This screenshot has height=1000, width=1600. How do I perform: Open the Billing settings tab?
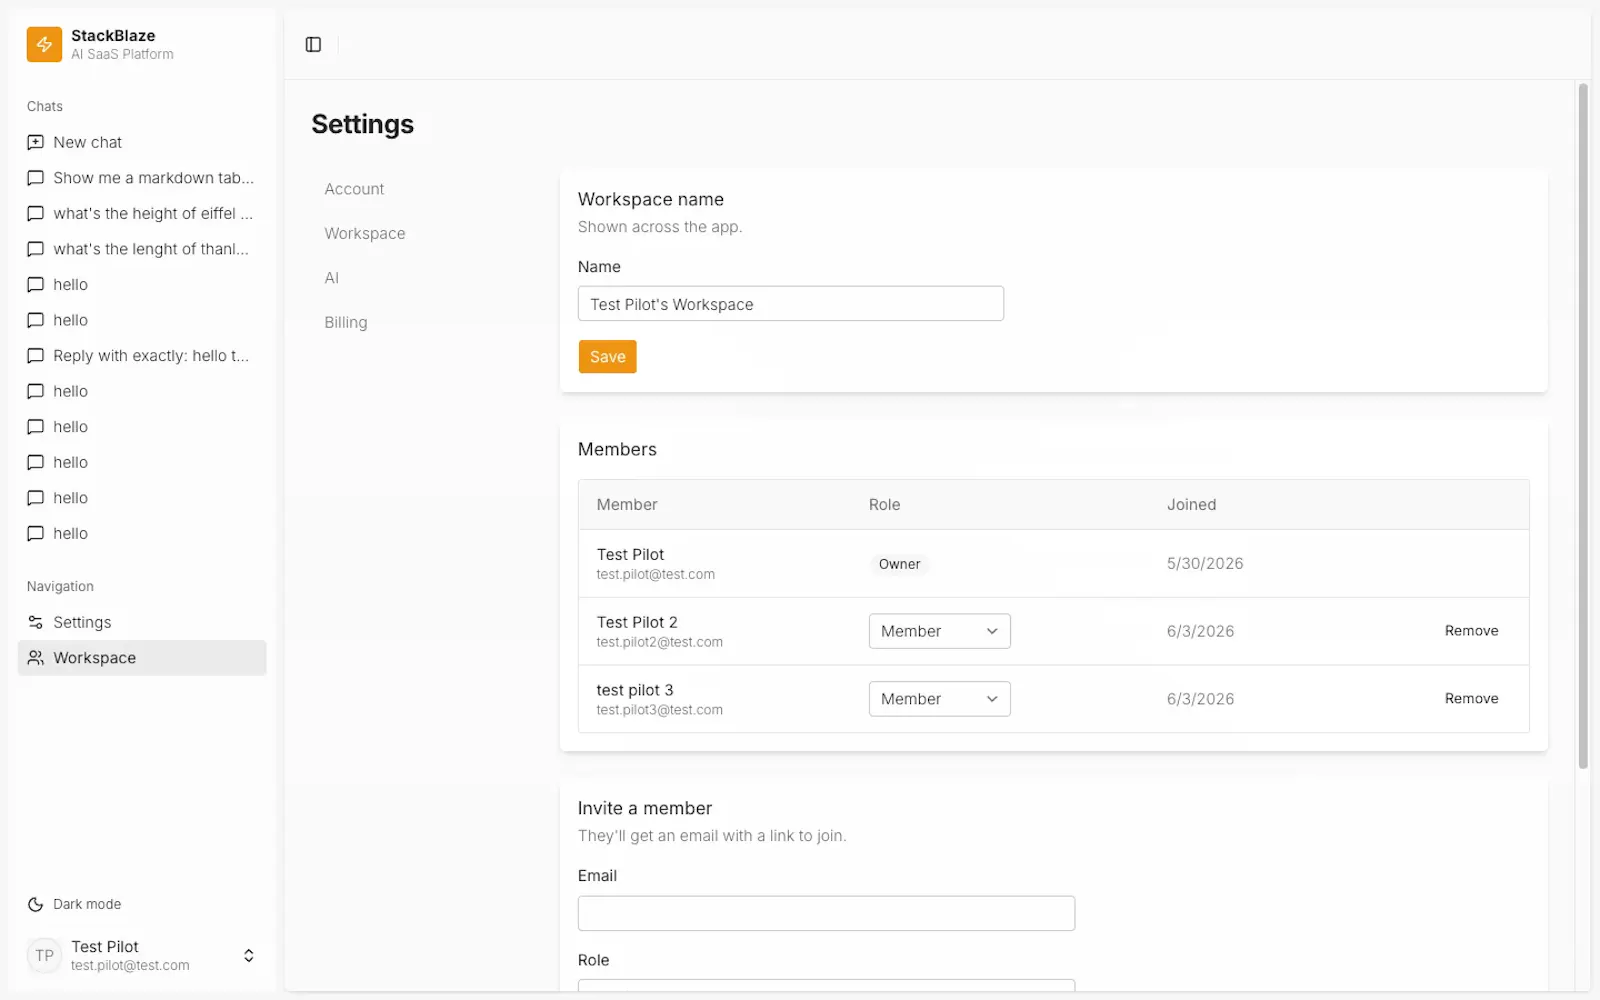(x=346, y=322)
